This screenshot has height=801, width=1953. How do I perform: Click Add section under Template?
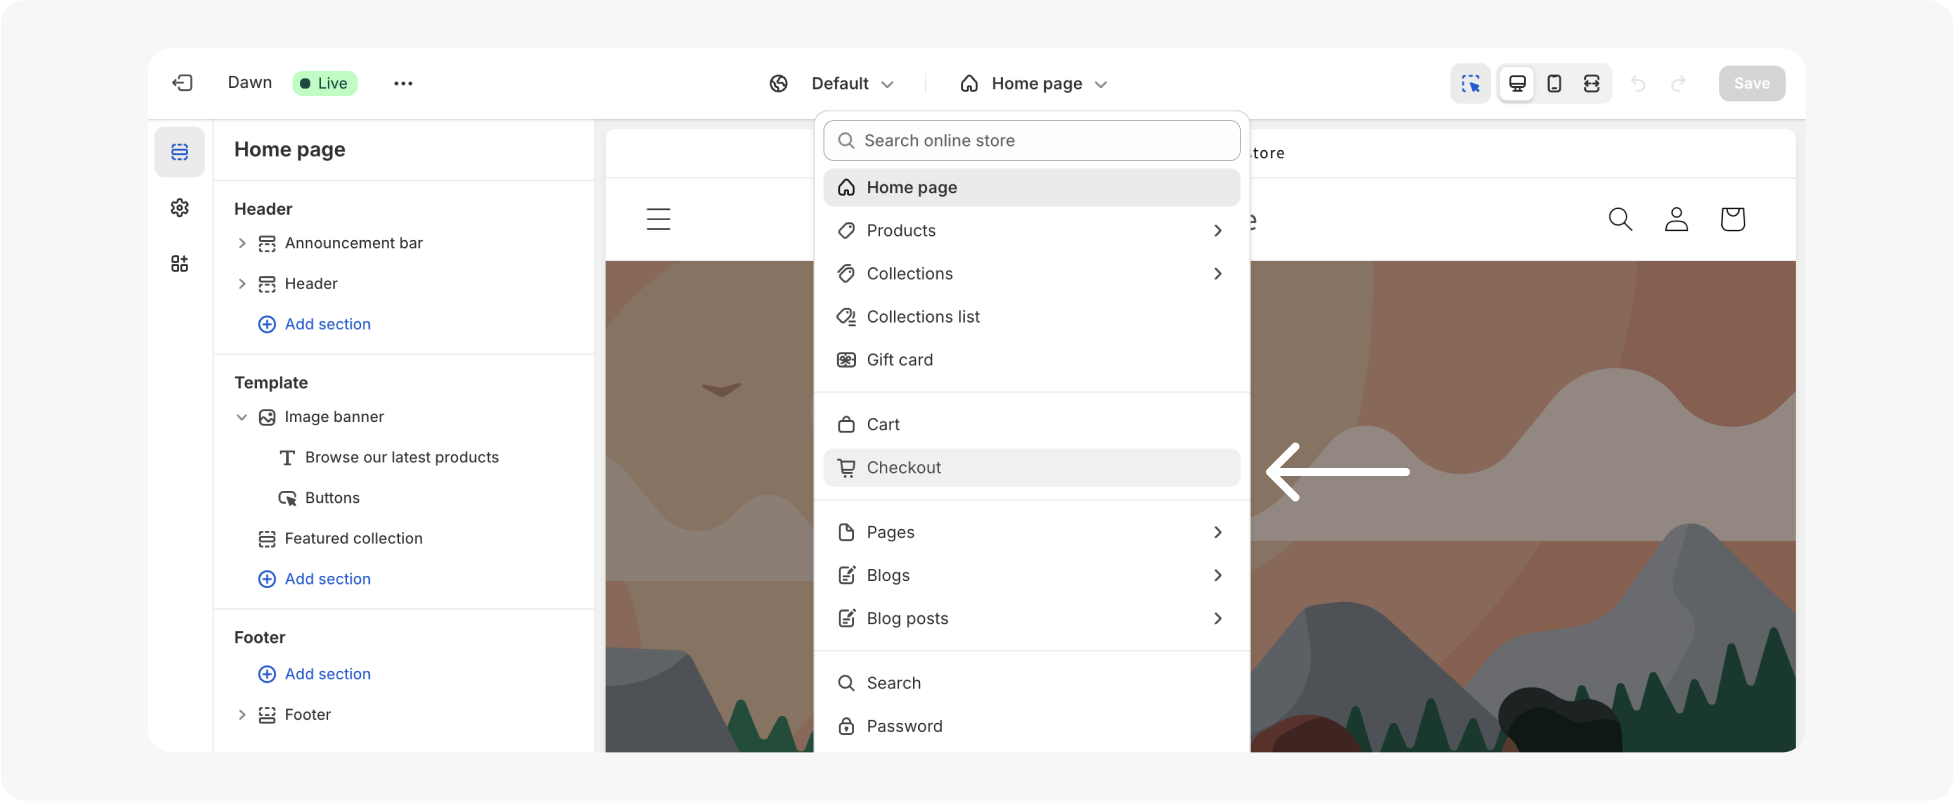327,579
